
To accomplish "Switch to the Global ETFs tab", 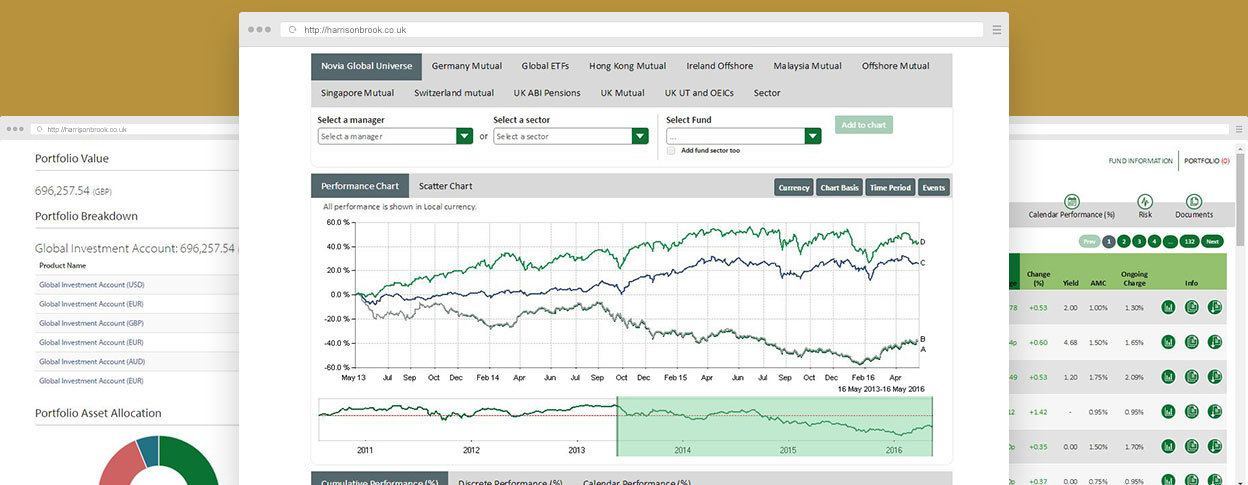I will (545, 66).
